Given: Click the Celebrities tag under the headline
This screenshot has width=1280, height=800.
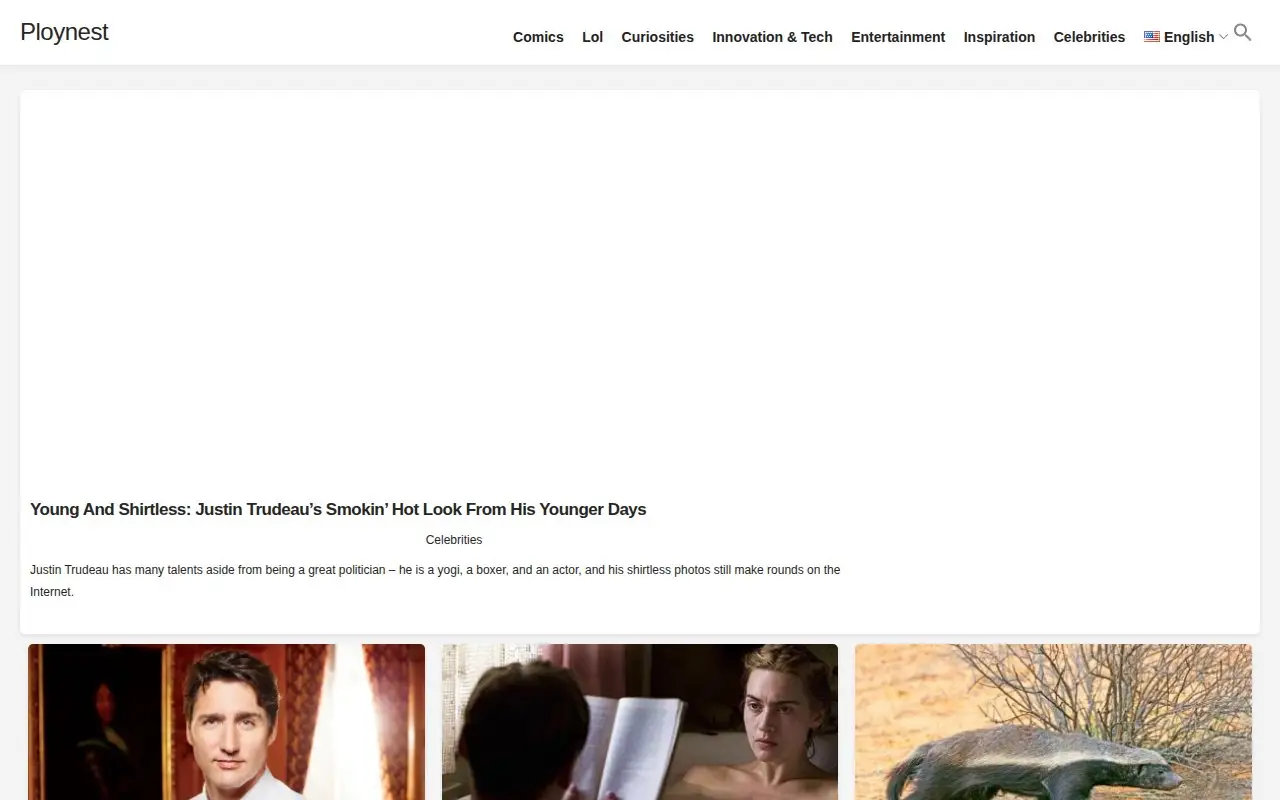Looking at the screenshot, I should click(x=454, y=540).
